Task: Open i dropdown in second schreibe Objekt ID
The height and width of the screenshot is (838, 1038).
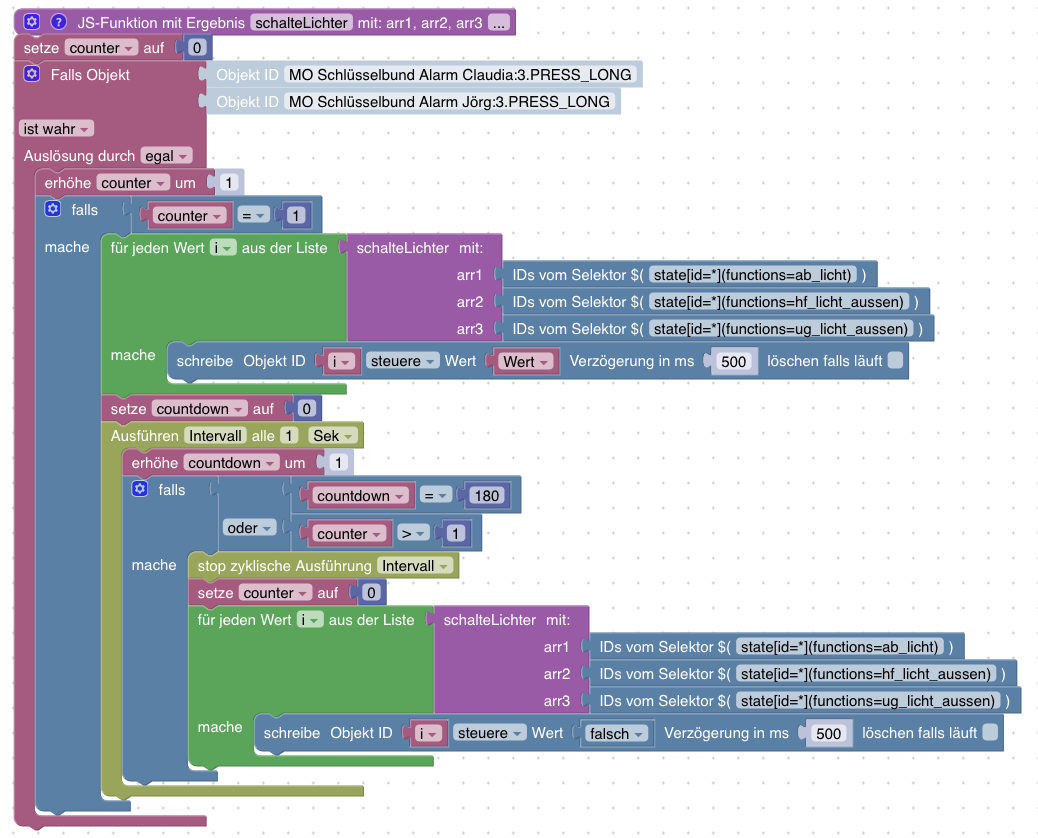Action: click(x=427, y=733)
